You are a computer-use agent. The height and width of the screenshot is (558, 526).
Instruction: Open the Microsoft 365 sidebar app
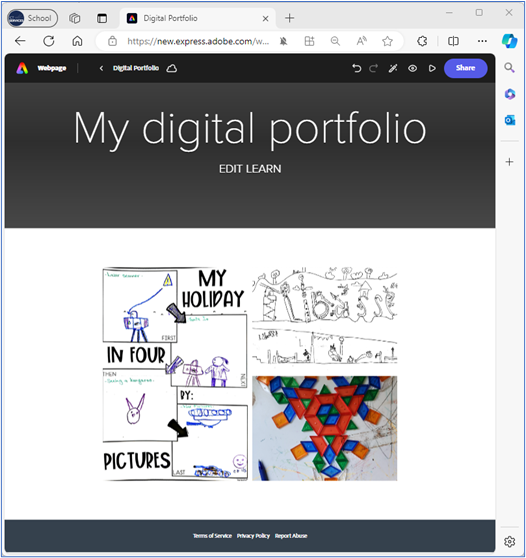(510, 94)
